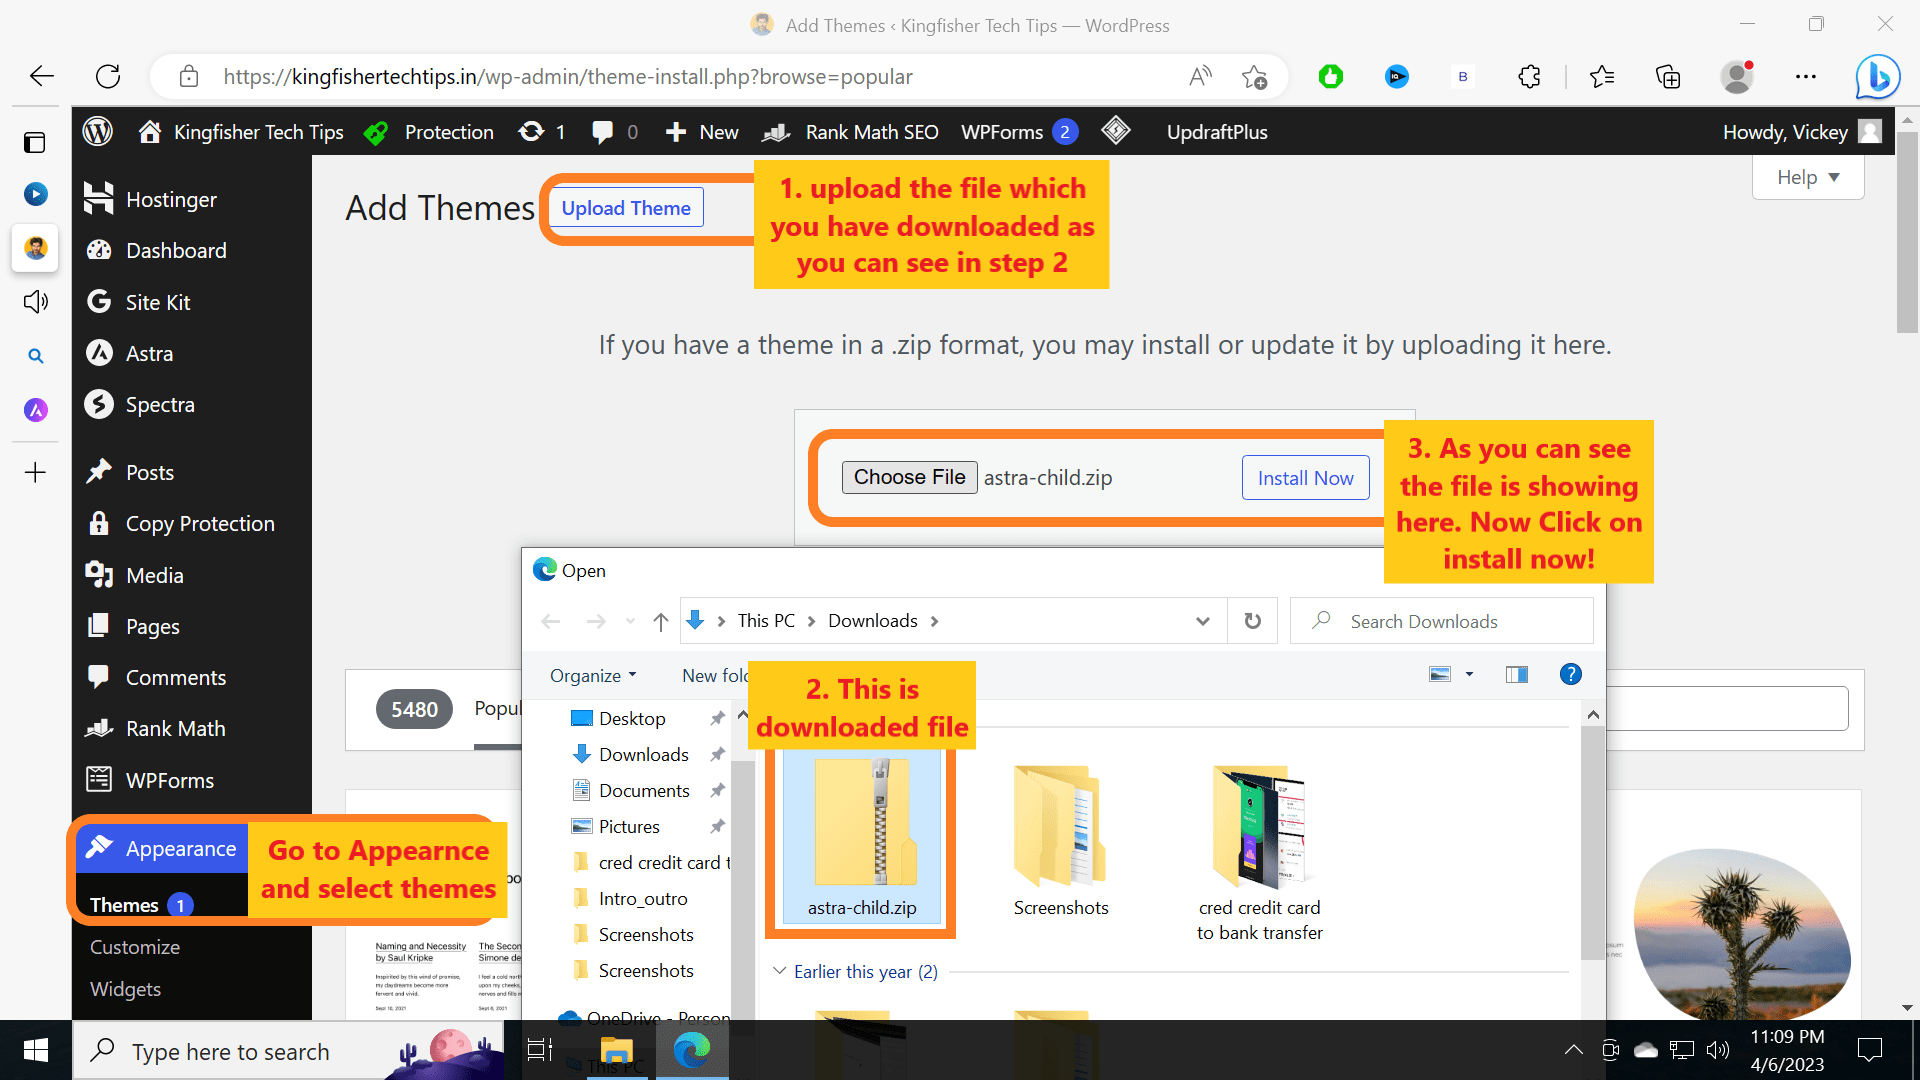1920x1080 pixels.
Task: Open the comments bubble in admin bar
Action: (x=614, y=131)
